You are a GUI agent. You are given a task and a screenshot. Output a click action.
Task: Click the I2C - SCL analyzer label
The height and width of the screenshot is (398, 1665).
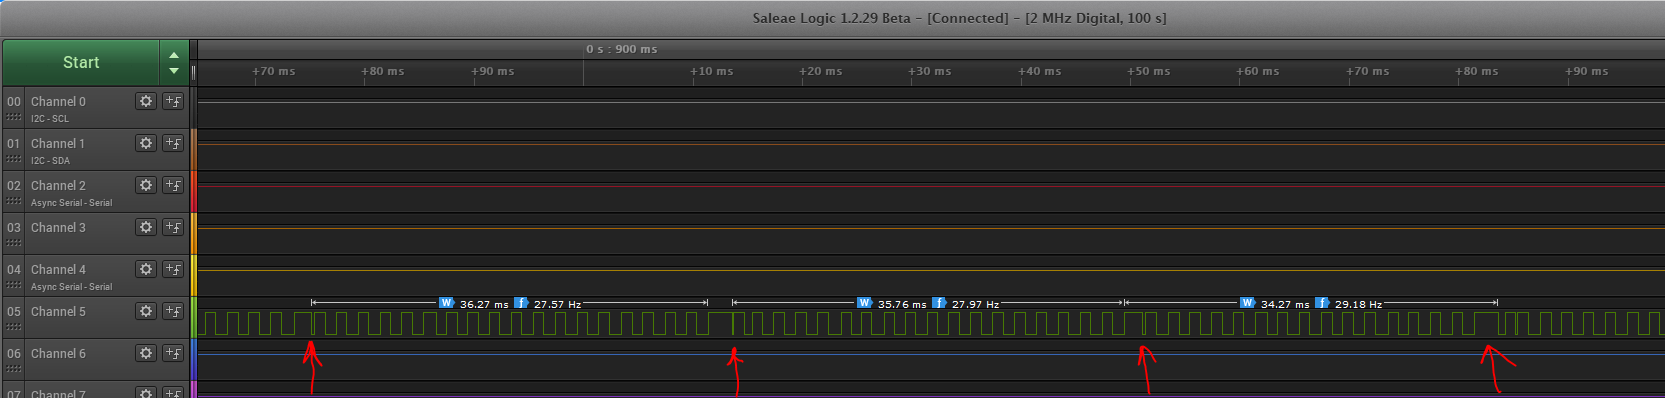(50, 118)
